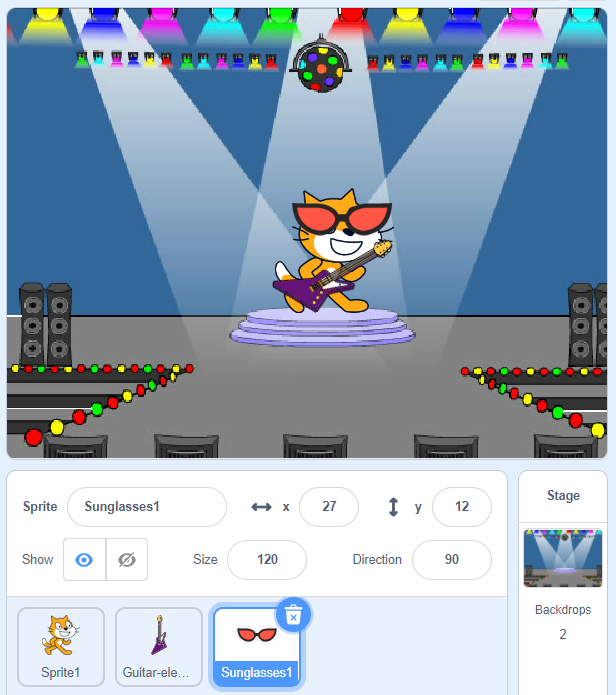
Task: Click the vertical arrows y icon
Action: pyautogui.click(x=393, y=507)
